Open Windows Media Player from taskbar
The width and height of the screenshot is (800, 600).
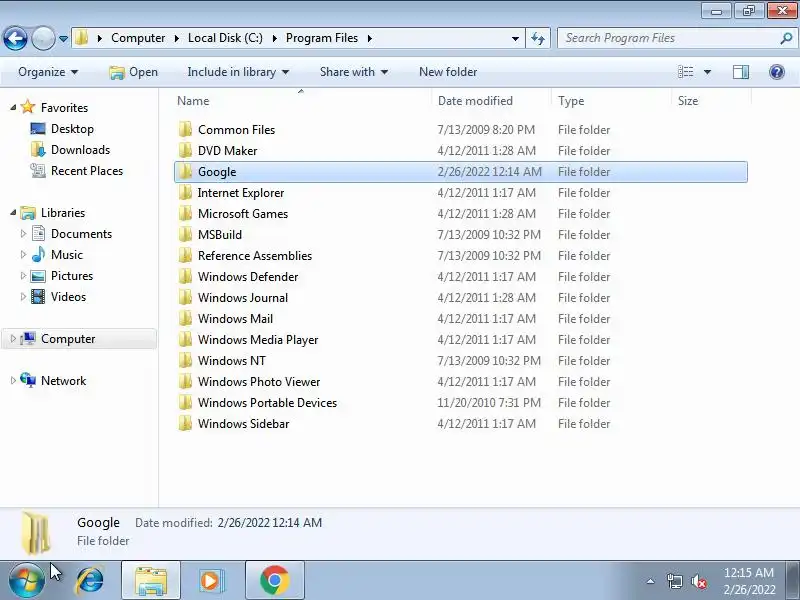click(x=211, y=581)
